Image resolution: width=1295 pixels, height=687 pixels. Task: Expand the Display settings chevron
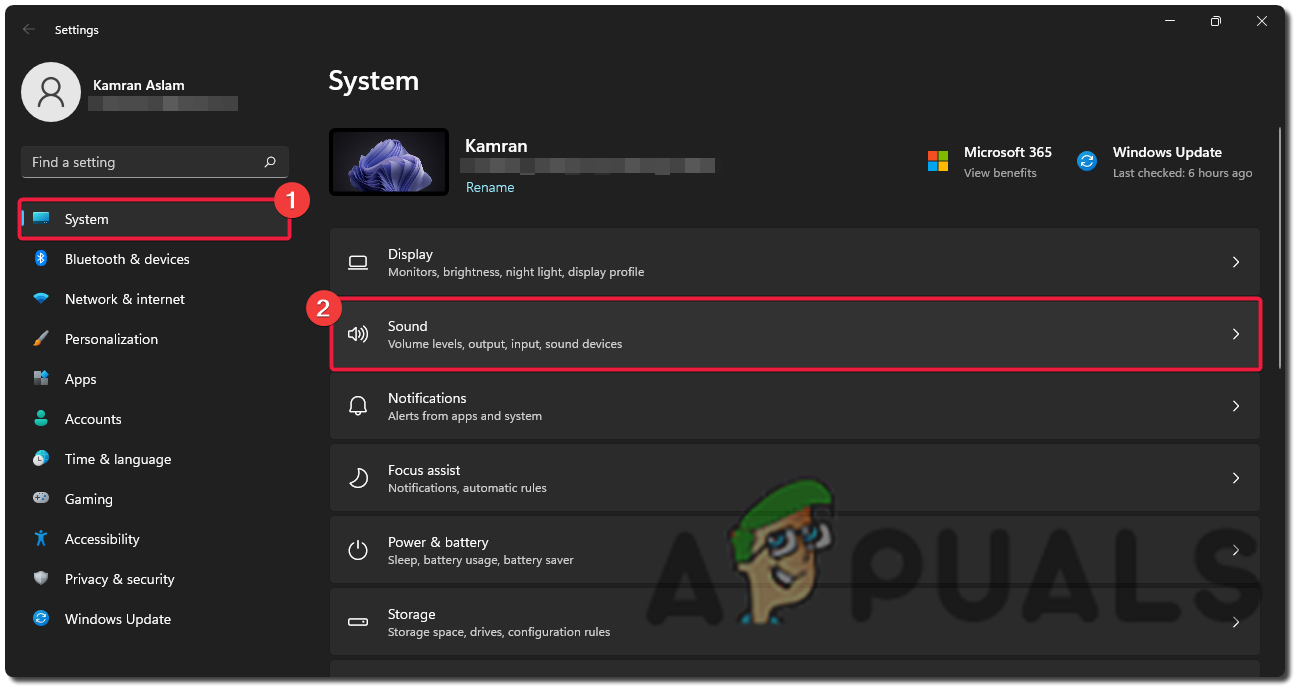coord(1236,262)
